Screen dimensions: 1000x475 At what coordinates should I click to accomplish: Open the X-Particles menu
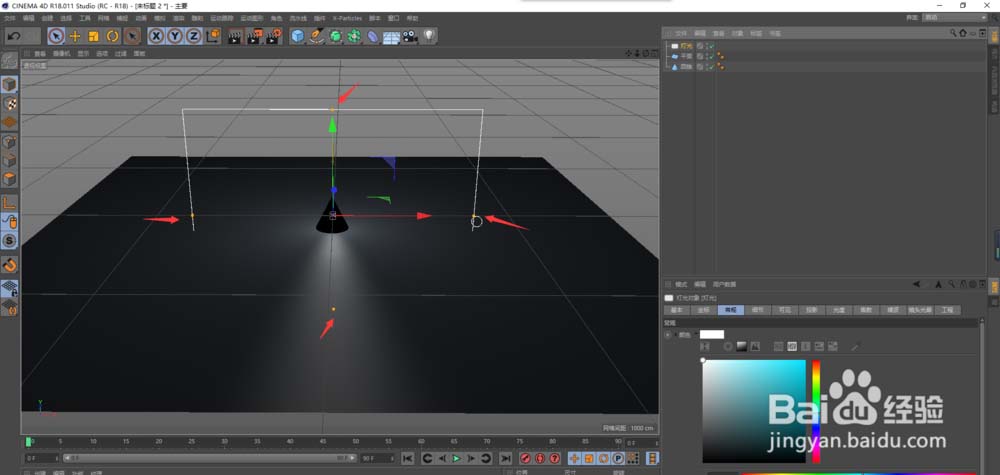point(346,18)
